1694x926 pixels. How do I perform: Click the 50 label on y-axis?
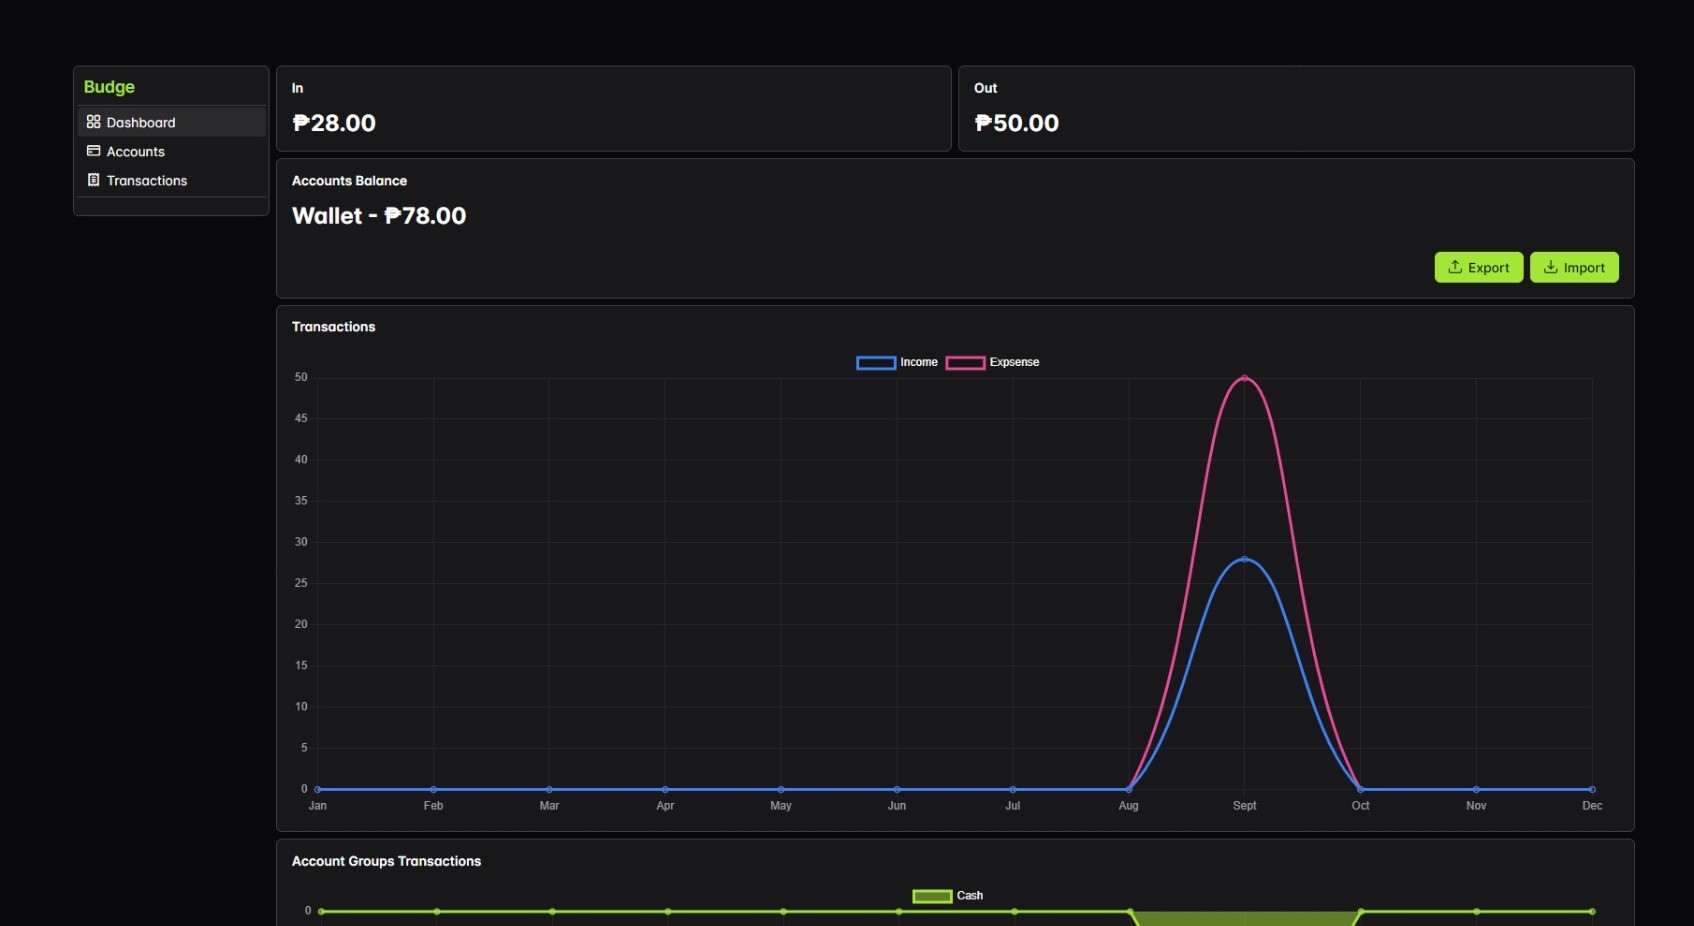pos(301,377)
